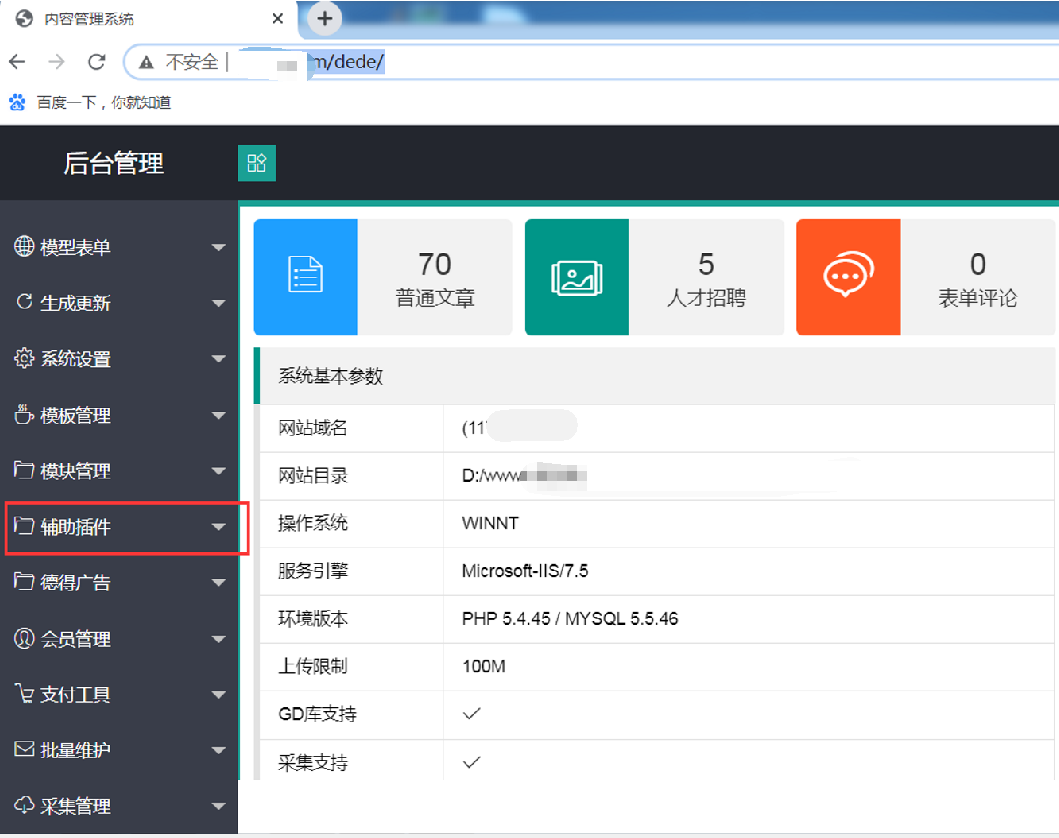The width and height of the screenshot is (1059, 838).
Task: Open a new browser tab with plus button
Action: click(325, 18)
